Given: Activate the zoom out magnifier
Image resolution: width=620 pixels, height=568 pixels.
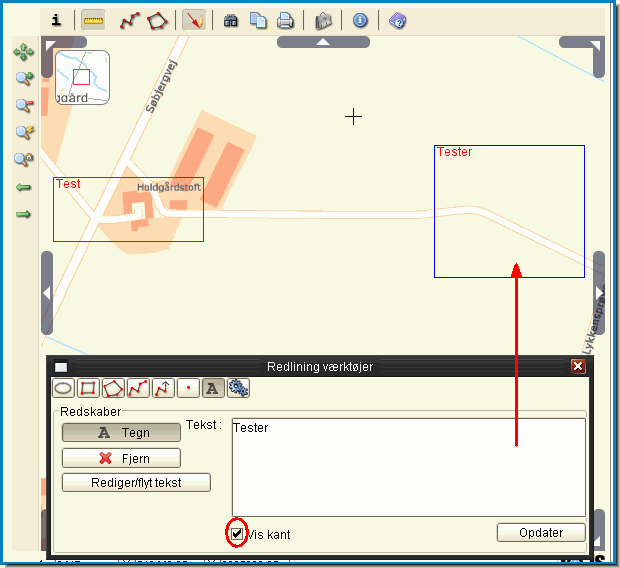Looking at the screenshot, I should click(23, 106).
